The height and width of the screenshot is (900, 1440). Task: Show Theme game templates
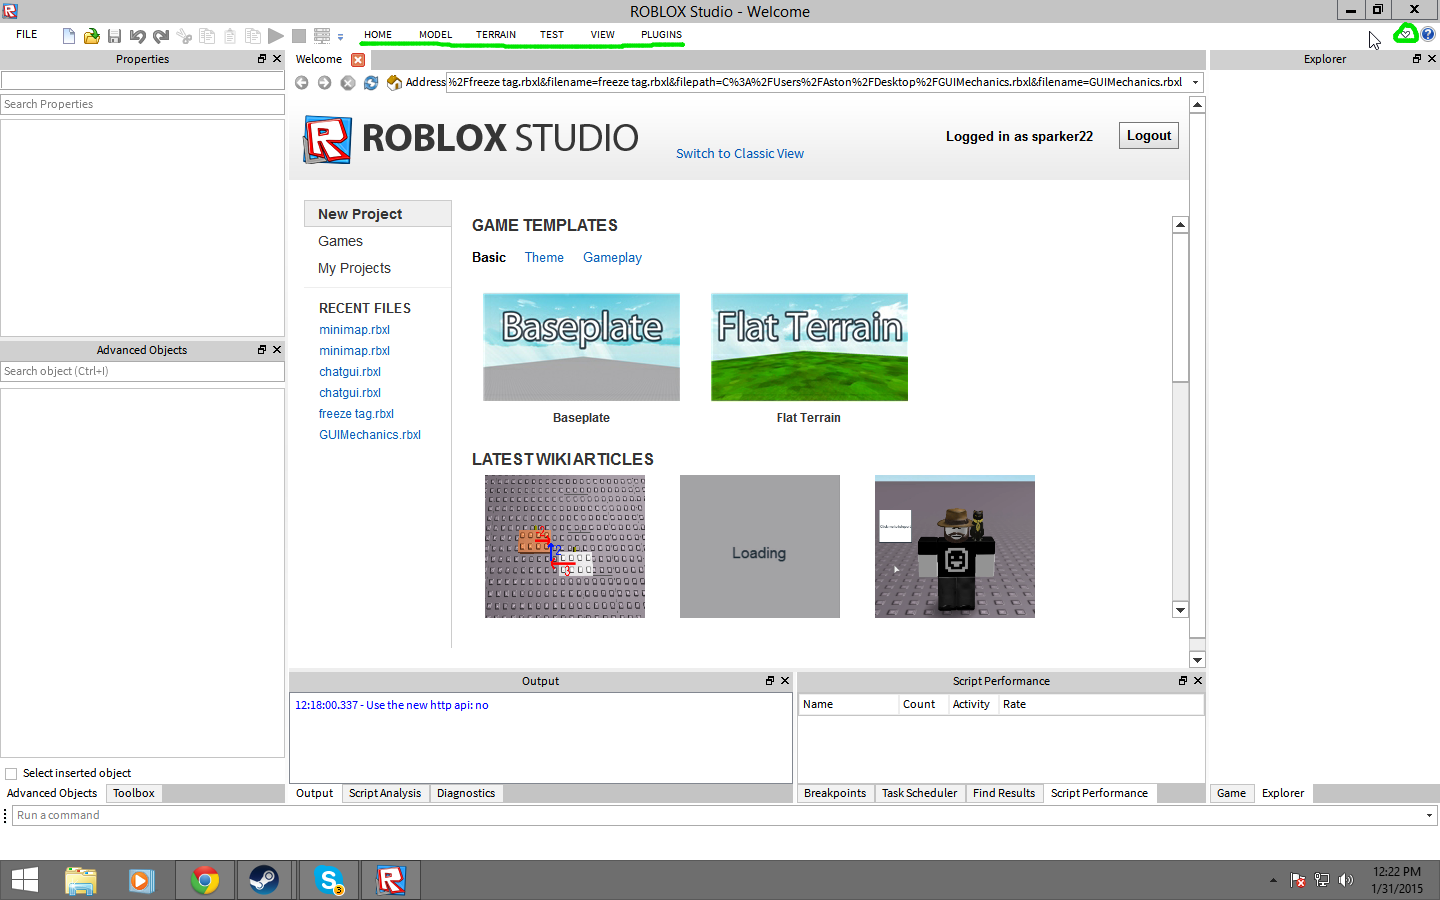click(x=544, y=258)
